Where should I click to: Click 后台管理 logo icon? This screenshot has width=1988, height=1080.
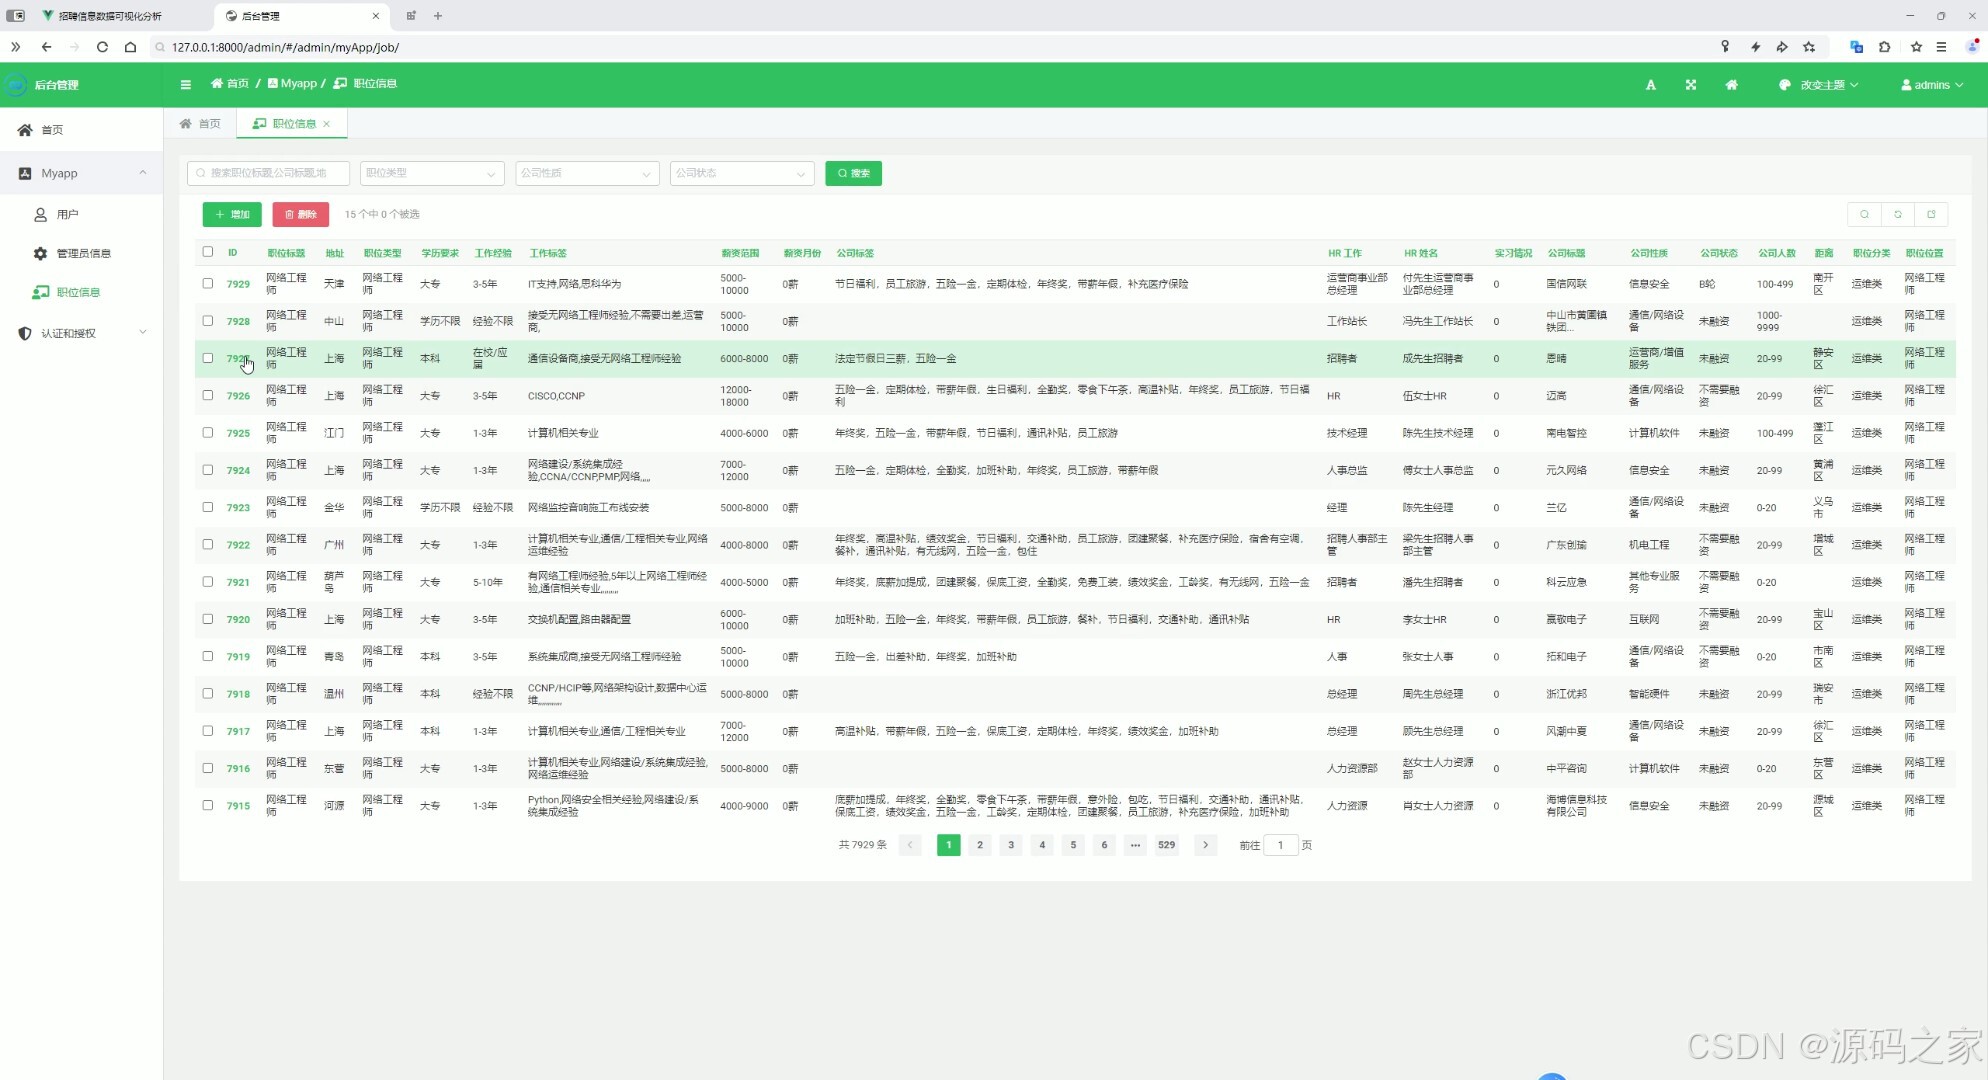click(x=15, y=85)
